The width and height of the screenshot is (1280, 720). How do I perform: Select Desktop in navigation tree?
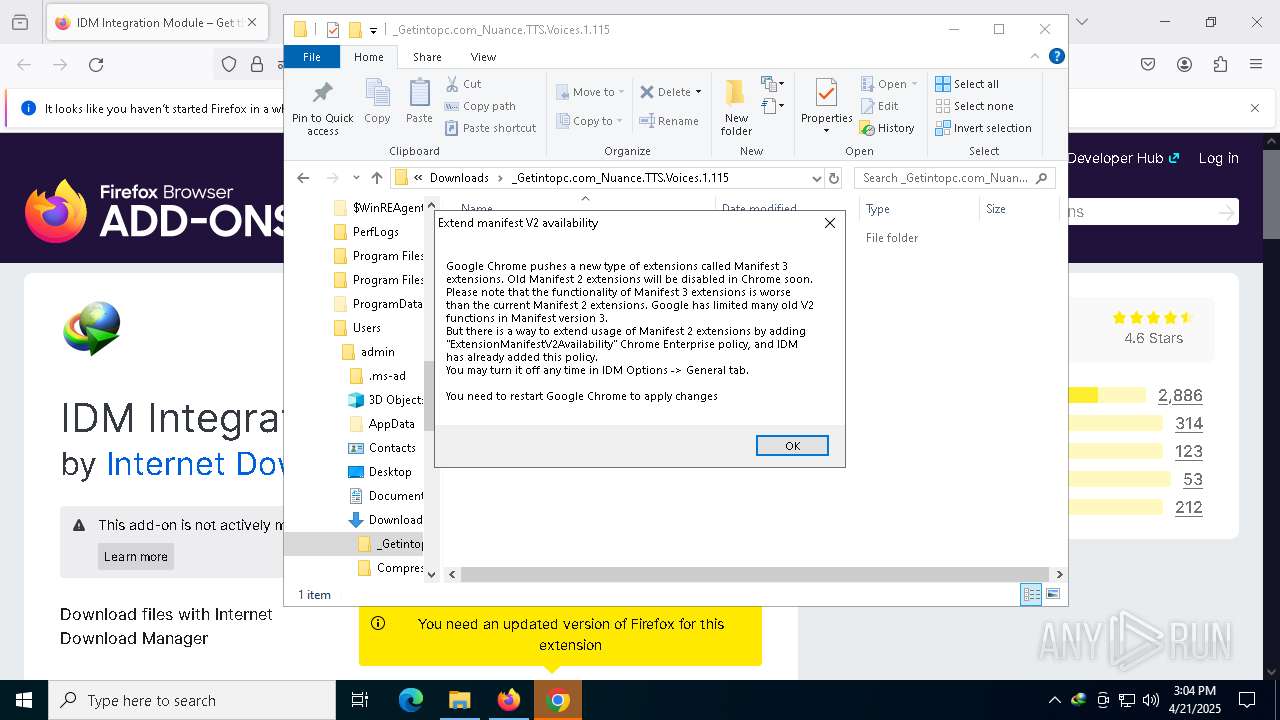coord(380,472)
